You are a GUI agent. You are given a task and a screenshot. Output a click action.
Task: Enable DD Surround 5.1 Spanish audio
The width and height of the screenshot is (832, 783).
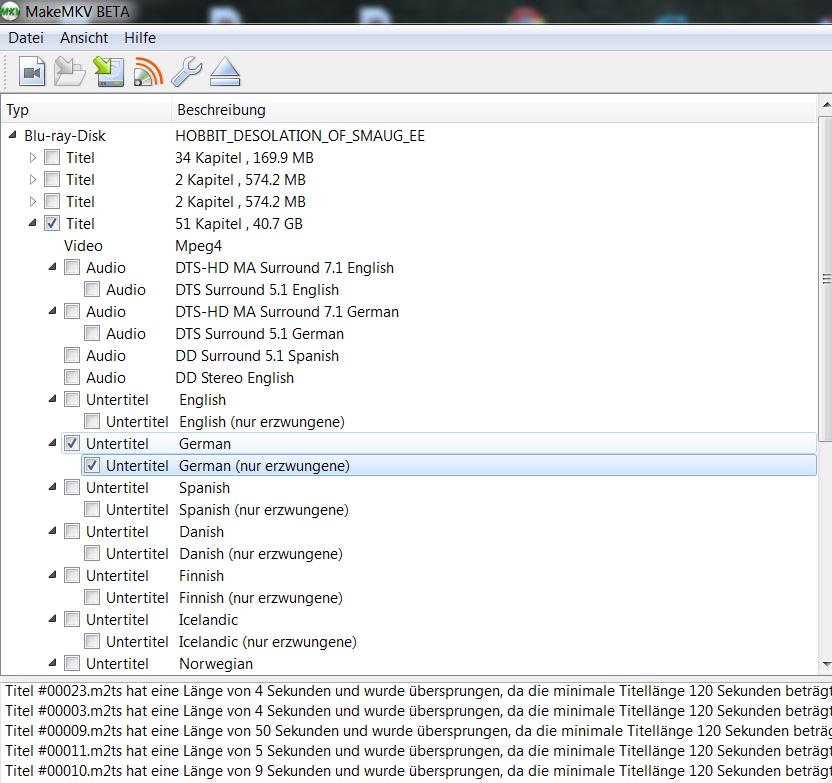pos(72,355)
